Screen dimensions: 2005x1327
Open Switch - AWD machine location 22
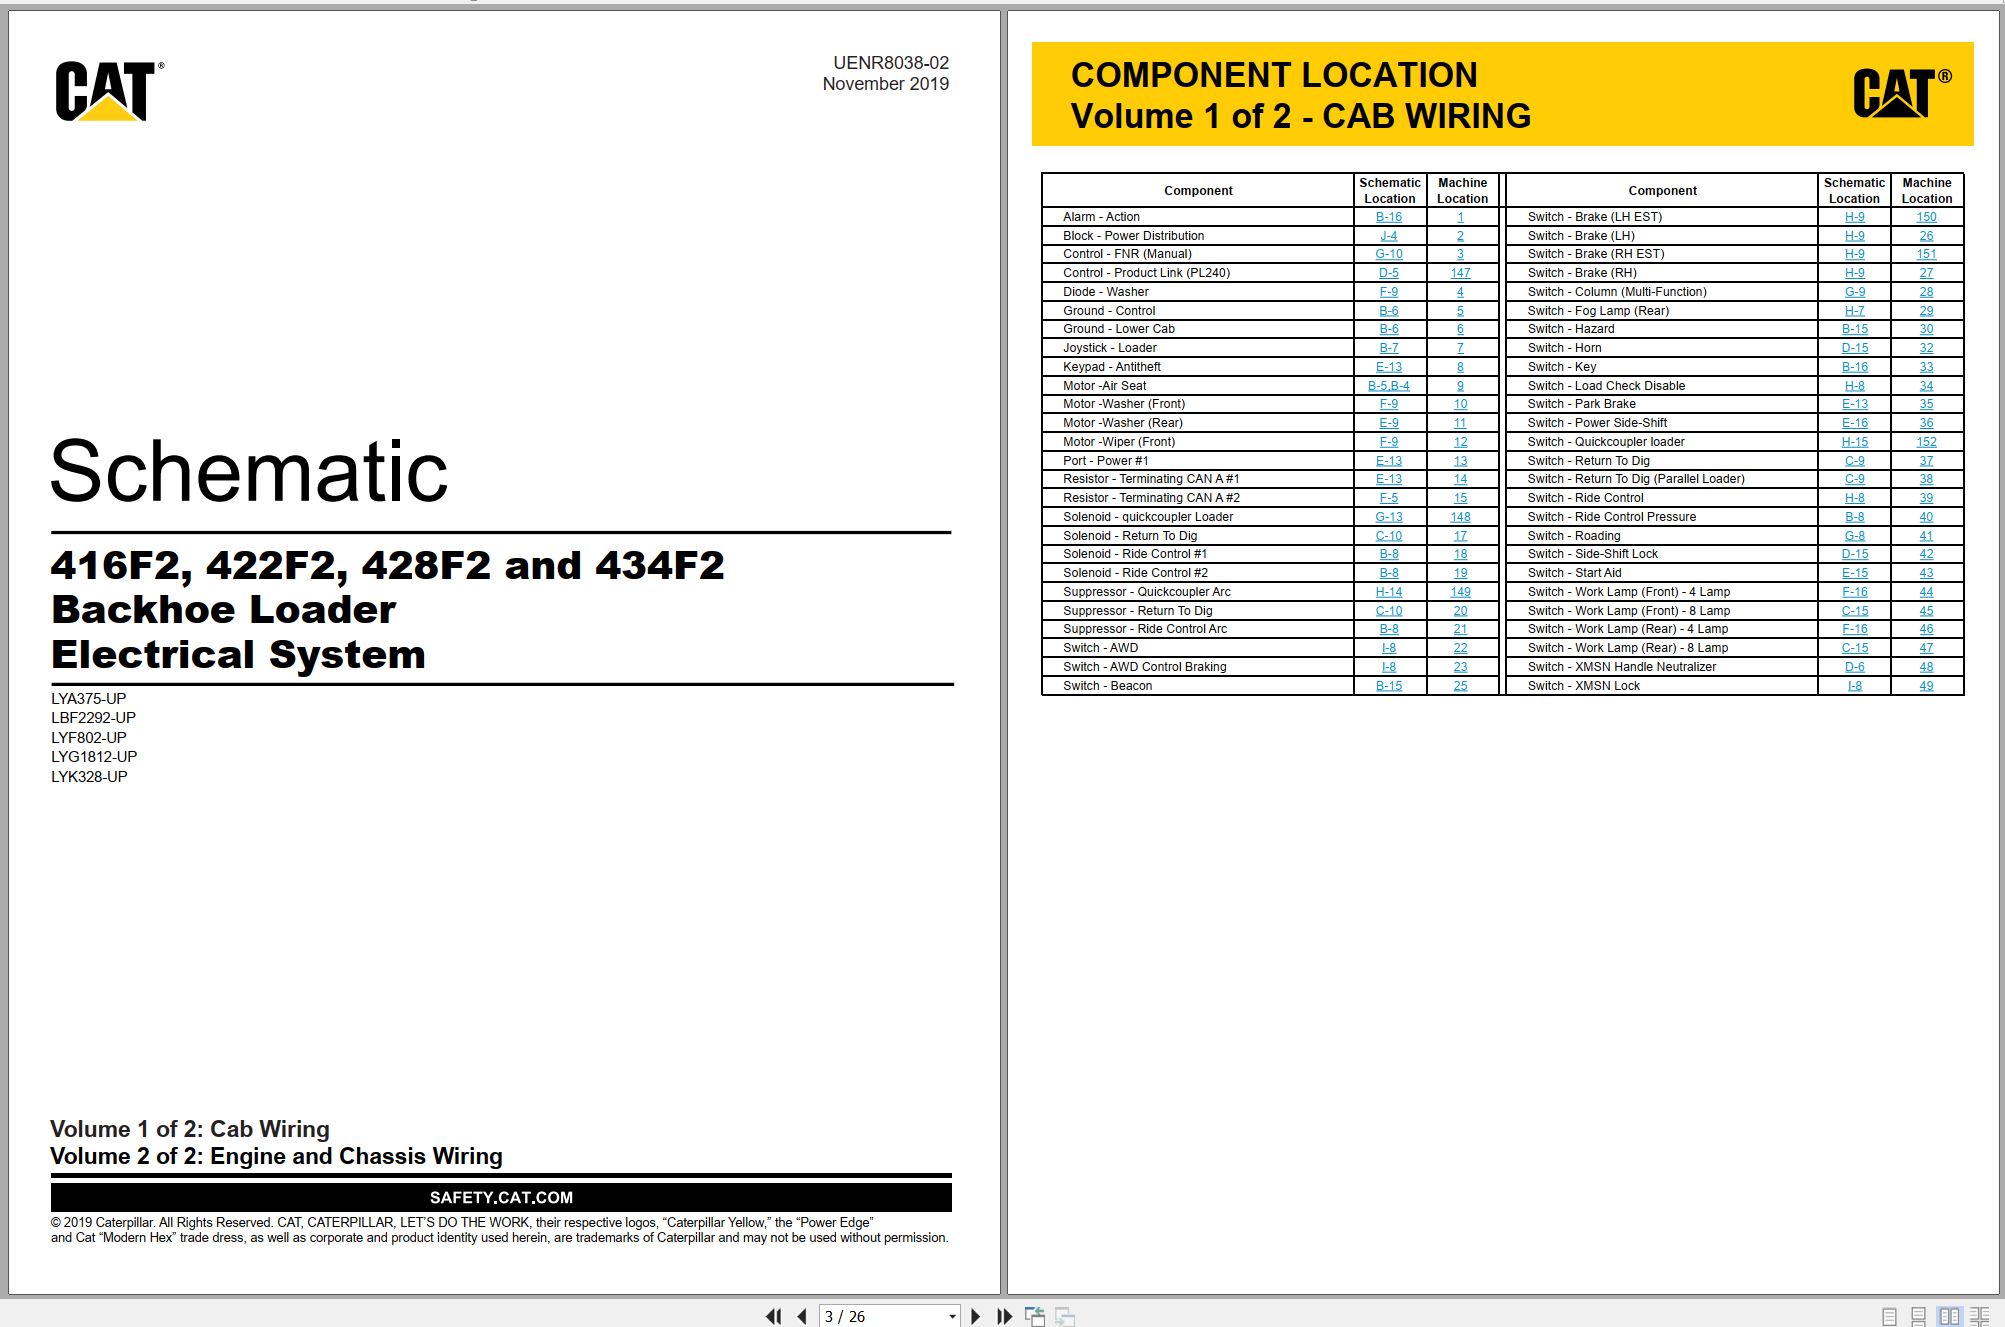tap(1460, 648)
